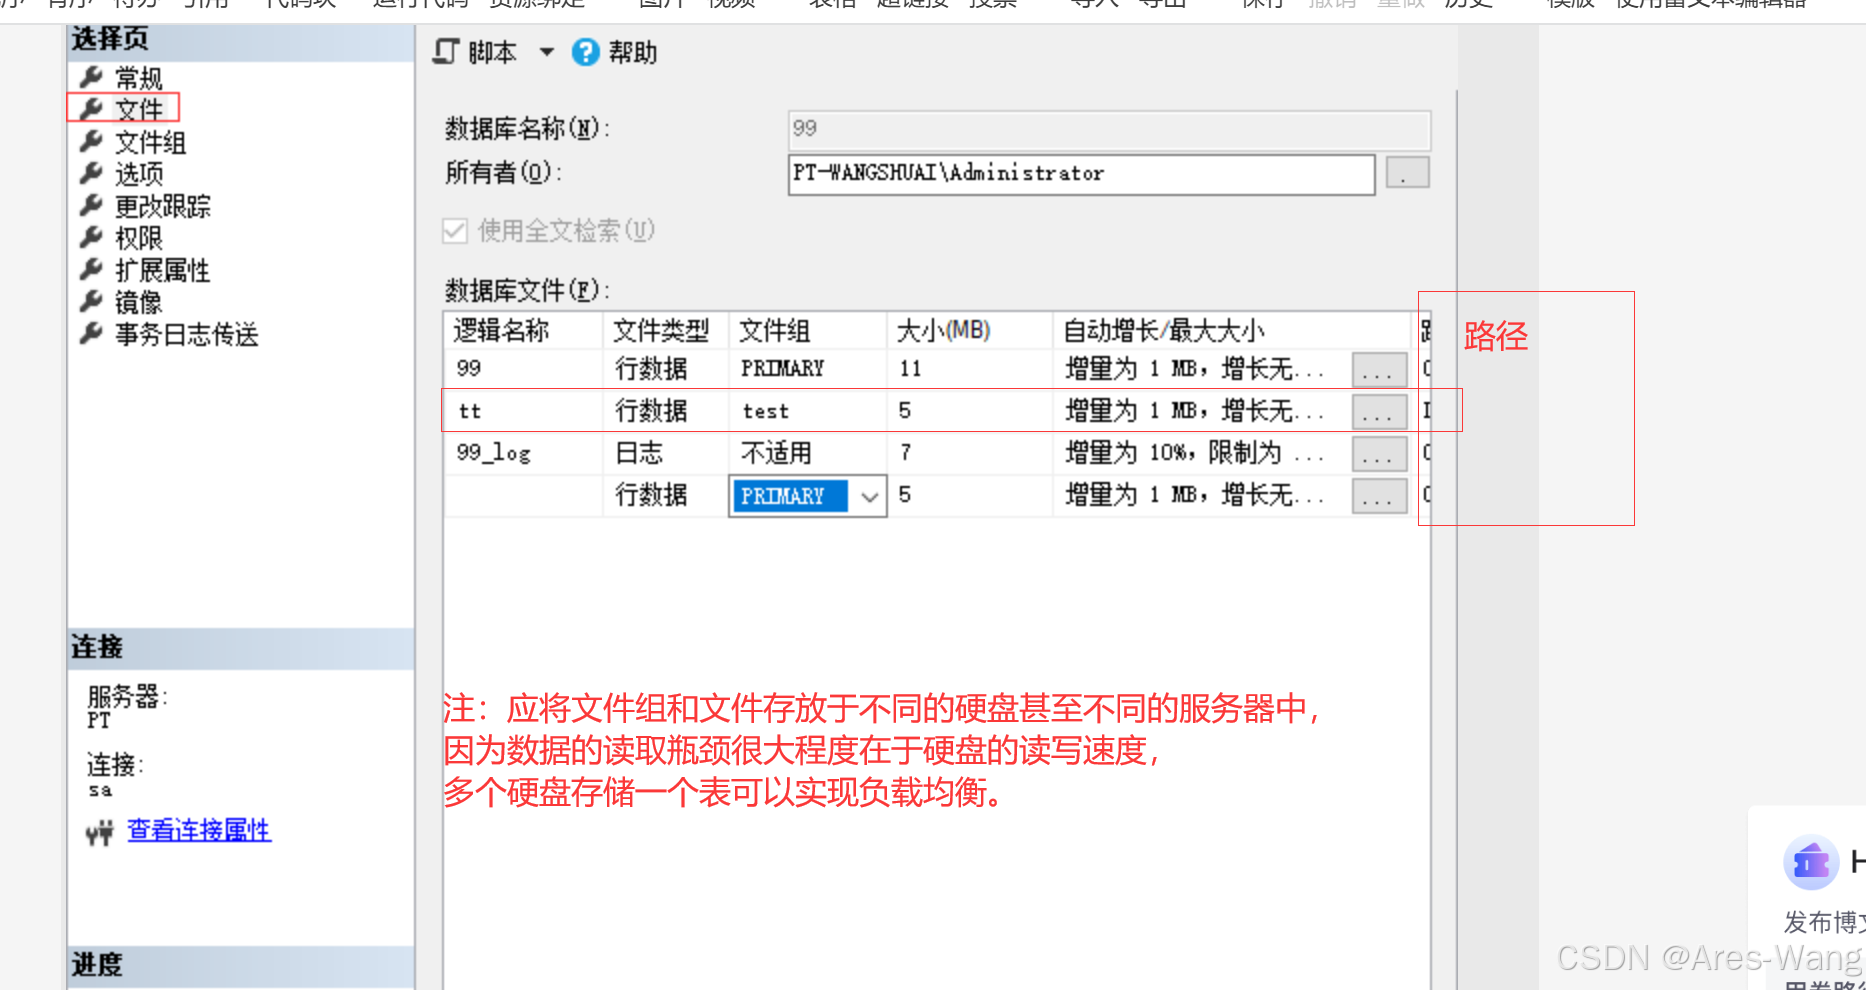This screenshot has height=990, width=1866.
Task: Select the 文件组 page wrench icon
Action: (x=92, y=141)
